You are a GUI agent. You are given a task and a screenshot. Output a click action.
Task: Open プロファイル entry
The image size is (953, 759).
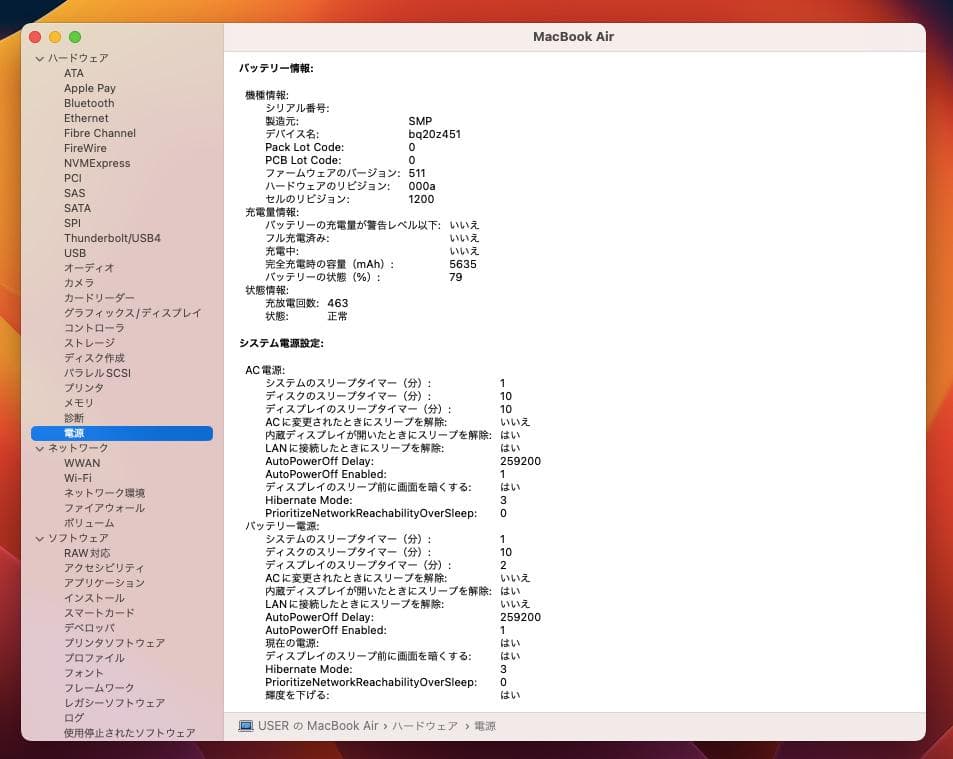pos(94,658)
